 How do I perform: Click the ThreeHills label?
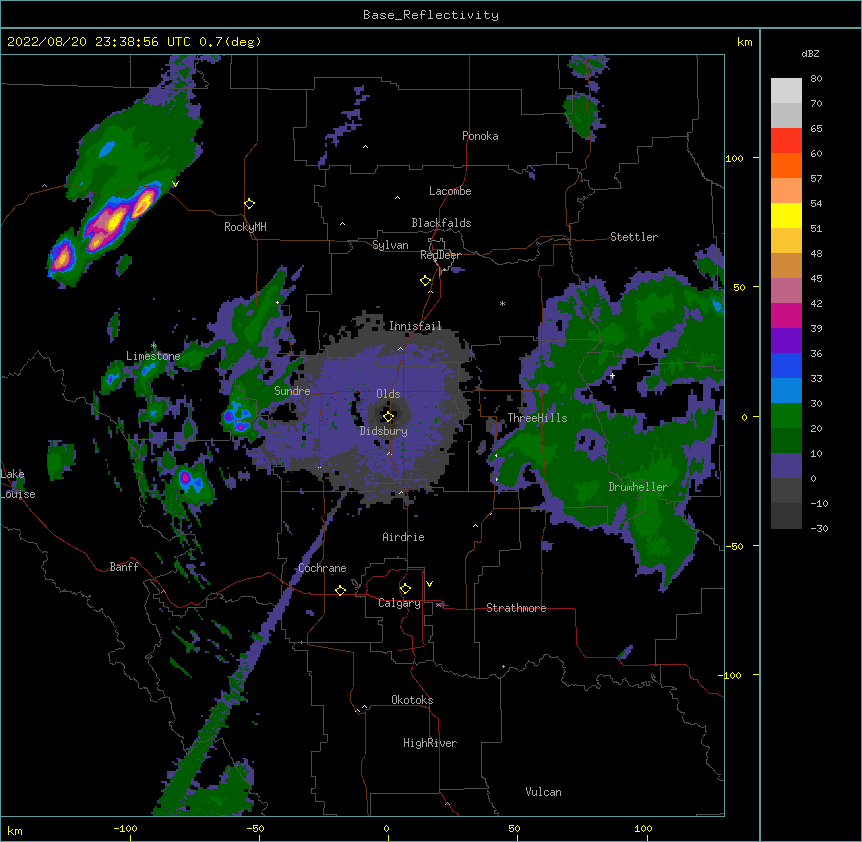pos(537,418)
